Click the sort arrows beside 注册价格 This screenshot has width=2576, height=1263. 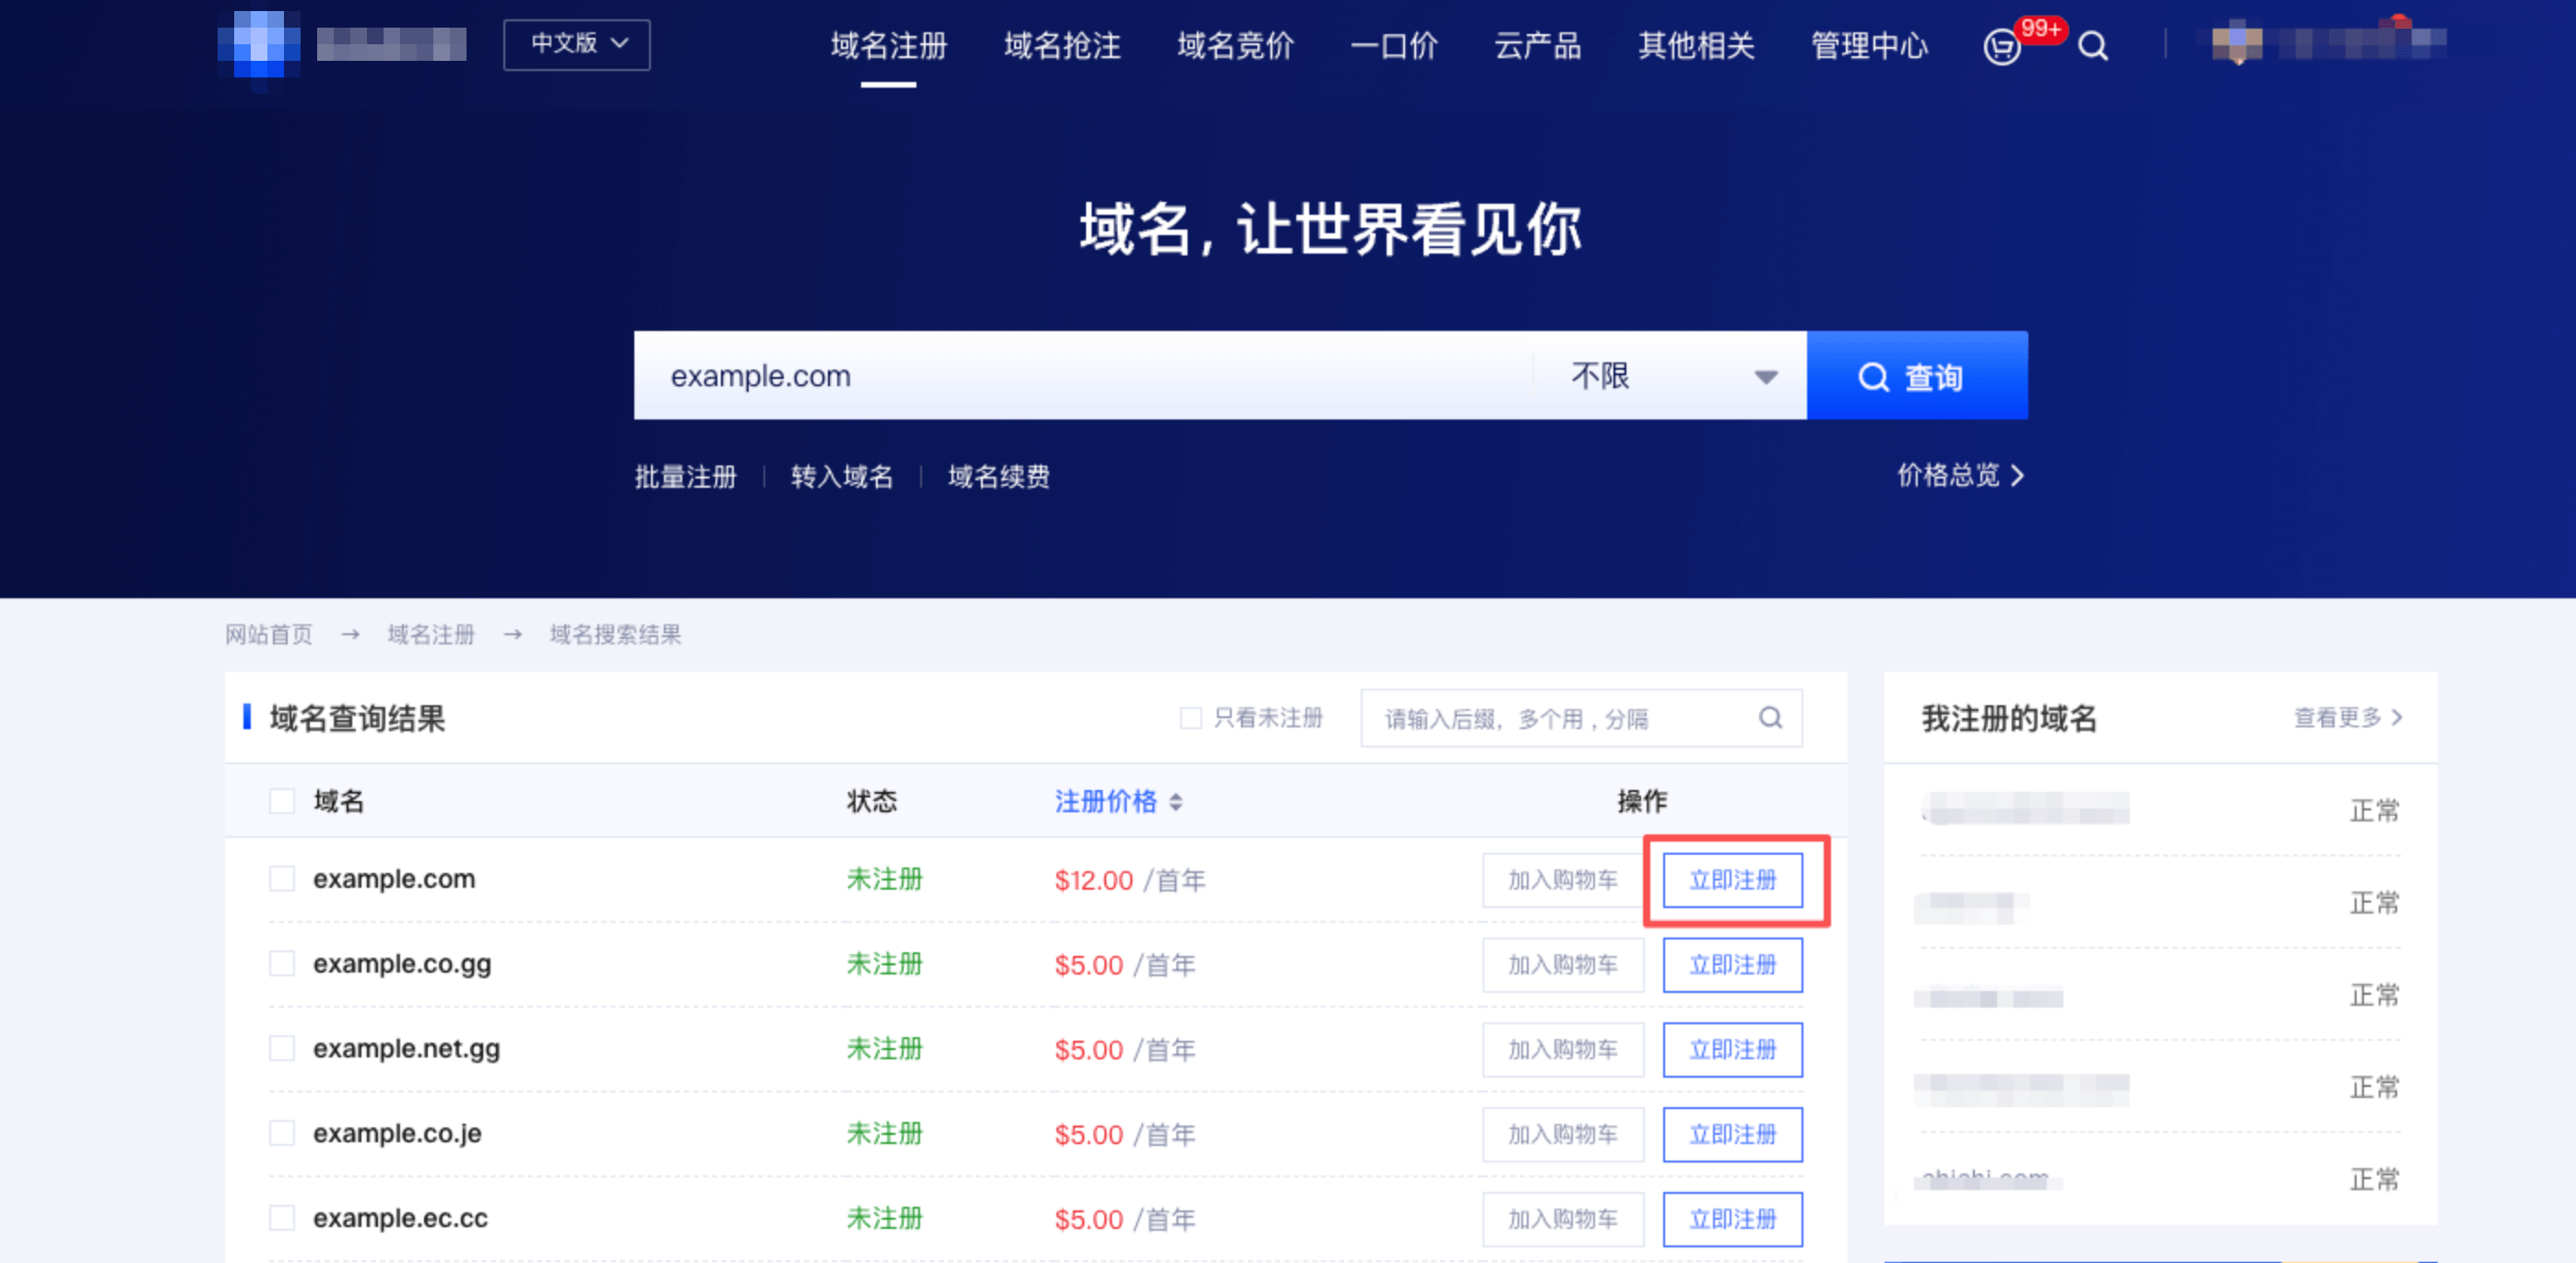pos(1176,801)
